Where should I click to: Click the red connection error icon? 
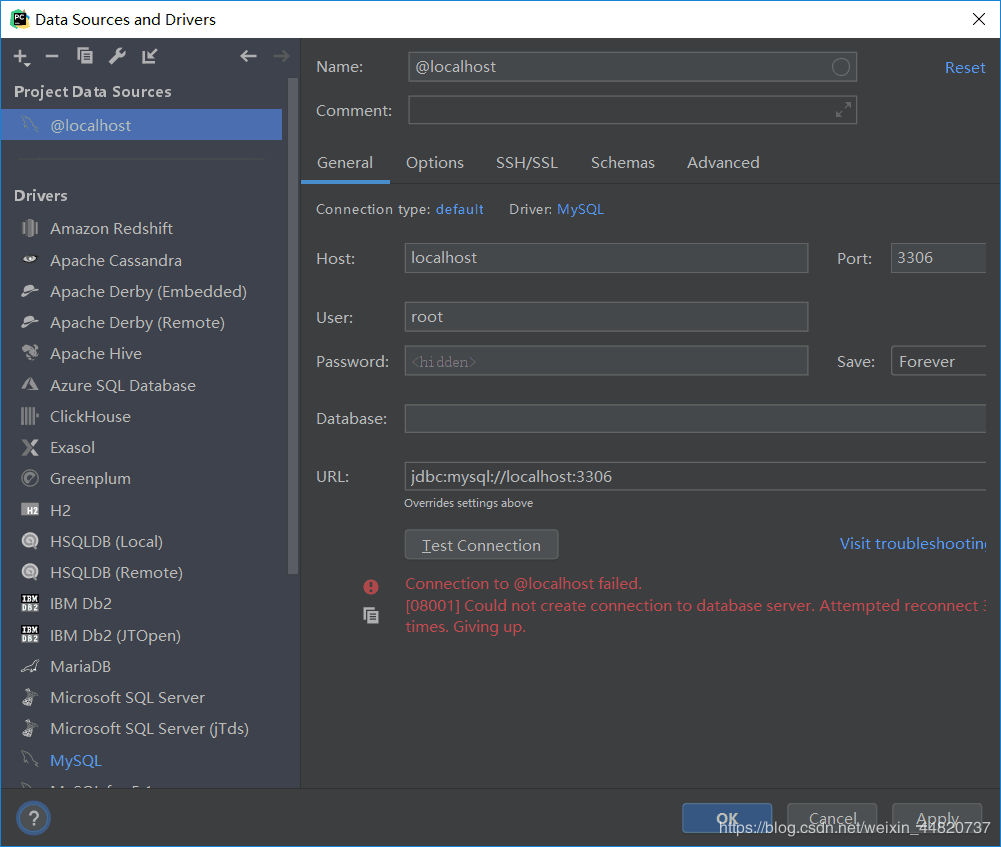pos(371,587)
